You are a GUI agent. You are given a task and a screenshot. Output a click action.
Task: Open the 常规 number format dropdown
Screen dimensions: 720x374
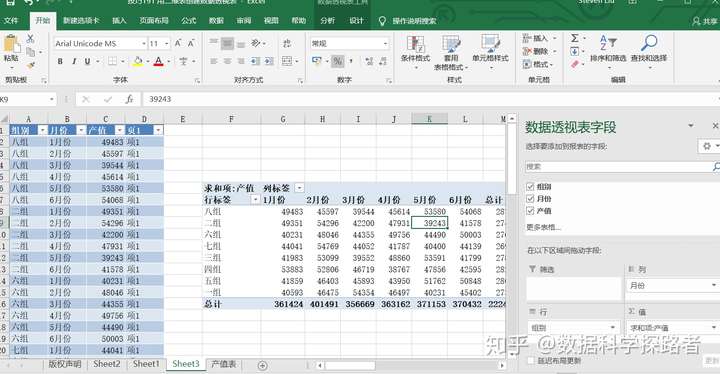385,44
